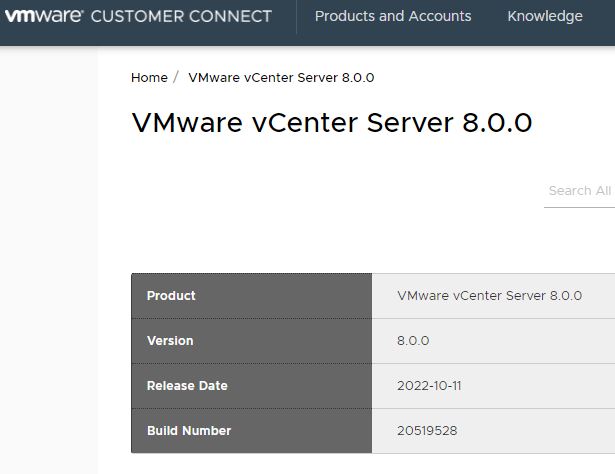Open the Knowledge menu
This screenshot has height=474, width=615.
(x=545, y=16)
